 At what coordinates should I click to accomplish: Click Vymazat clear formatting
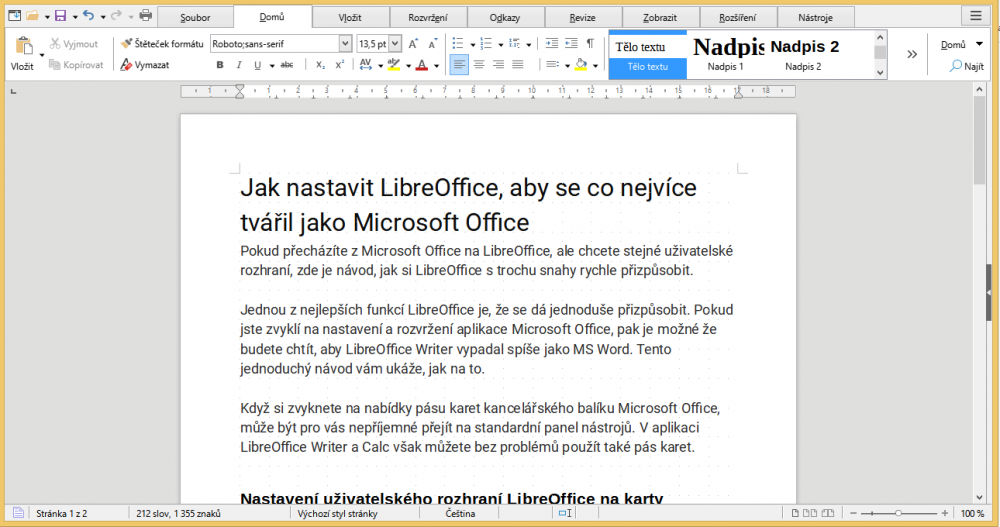[145, 64]
